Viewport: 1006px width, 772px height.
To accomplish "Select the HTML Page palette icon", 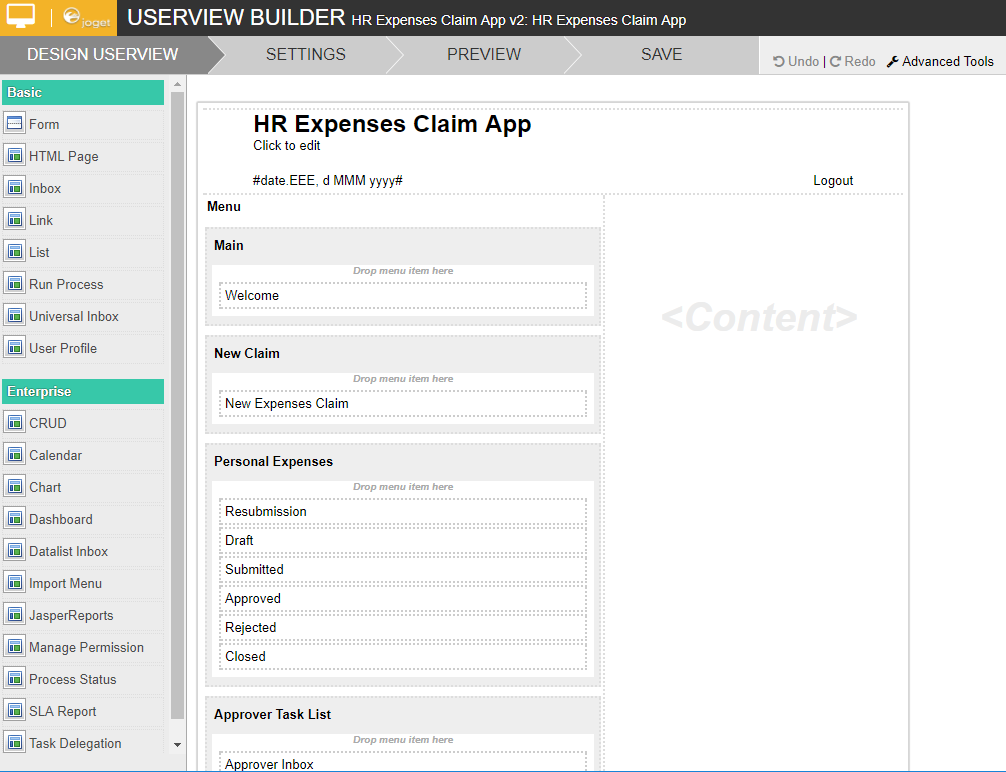I will click(14, 156).
